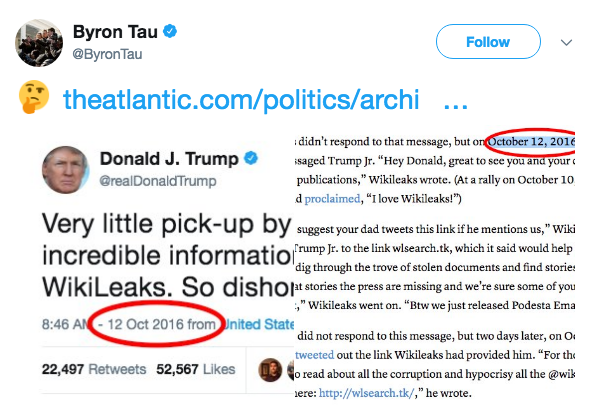Click Donald J. Trump's profile photo

coord(66,170)
